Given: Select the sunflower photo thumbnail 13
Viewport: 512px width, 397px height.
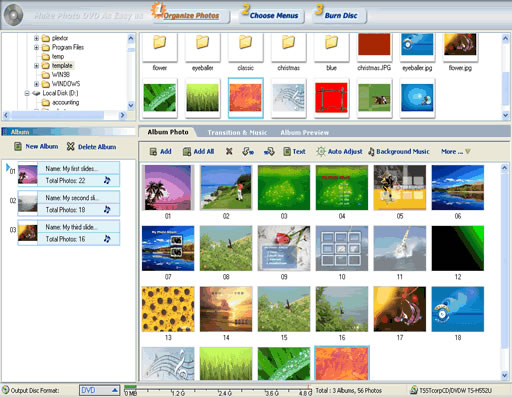Looking at the screenshot, I should pyautogui.click(x=168, y=309).
